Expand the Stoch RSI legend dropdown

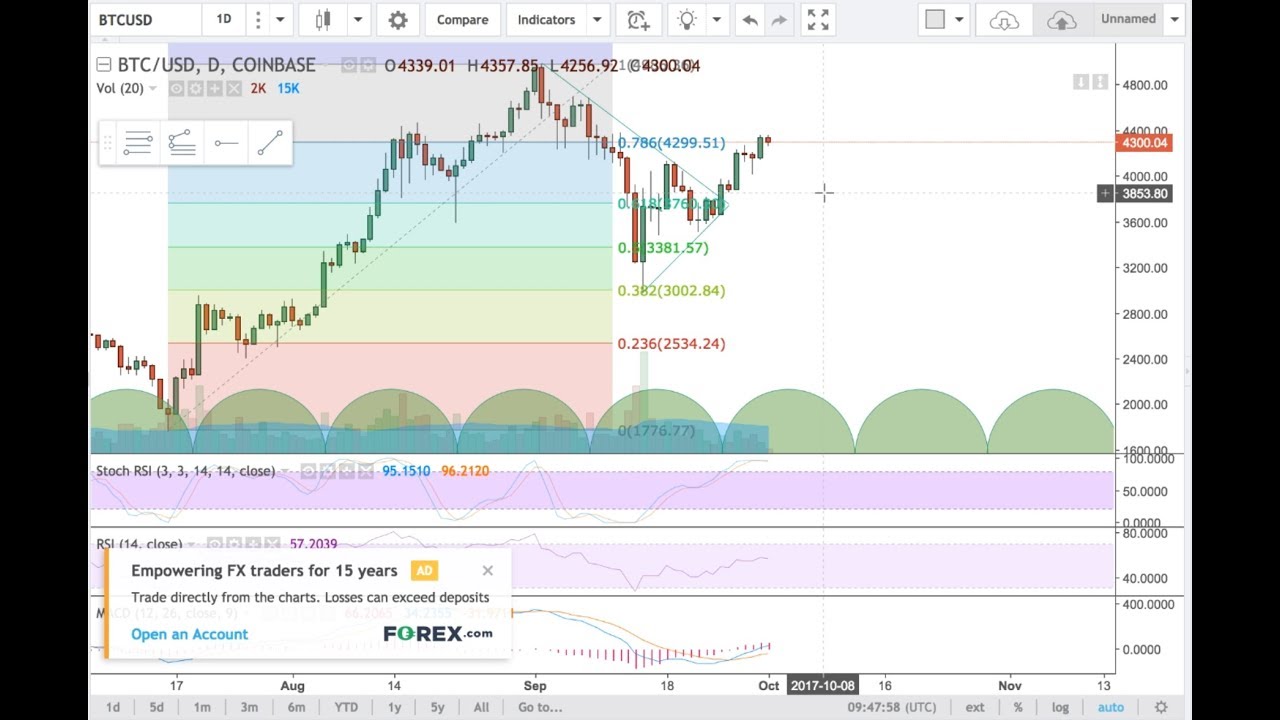click(285, 471)
